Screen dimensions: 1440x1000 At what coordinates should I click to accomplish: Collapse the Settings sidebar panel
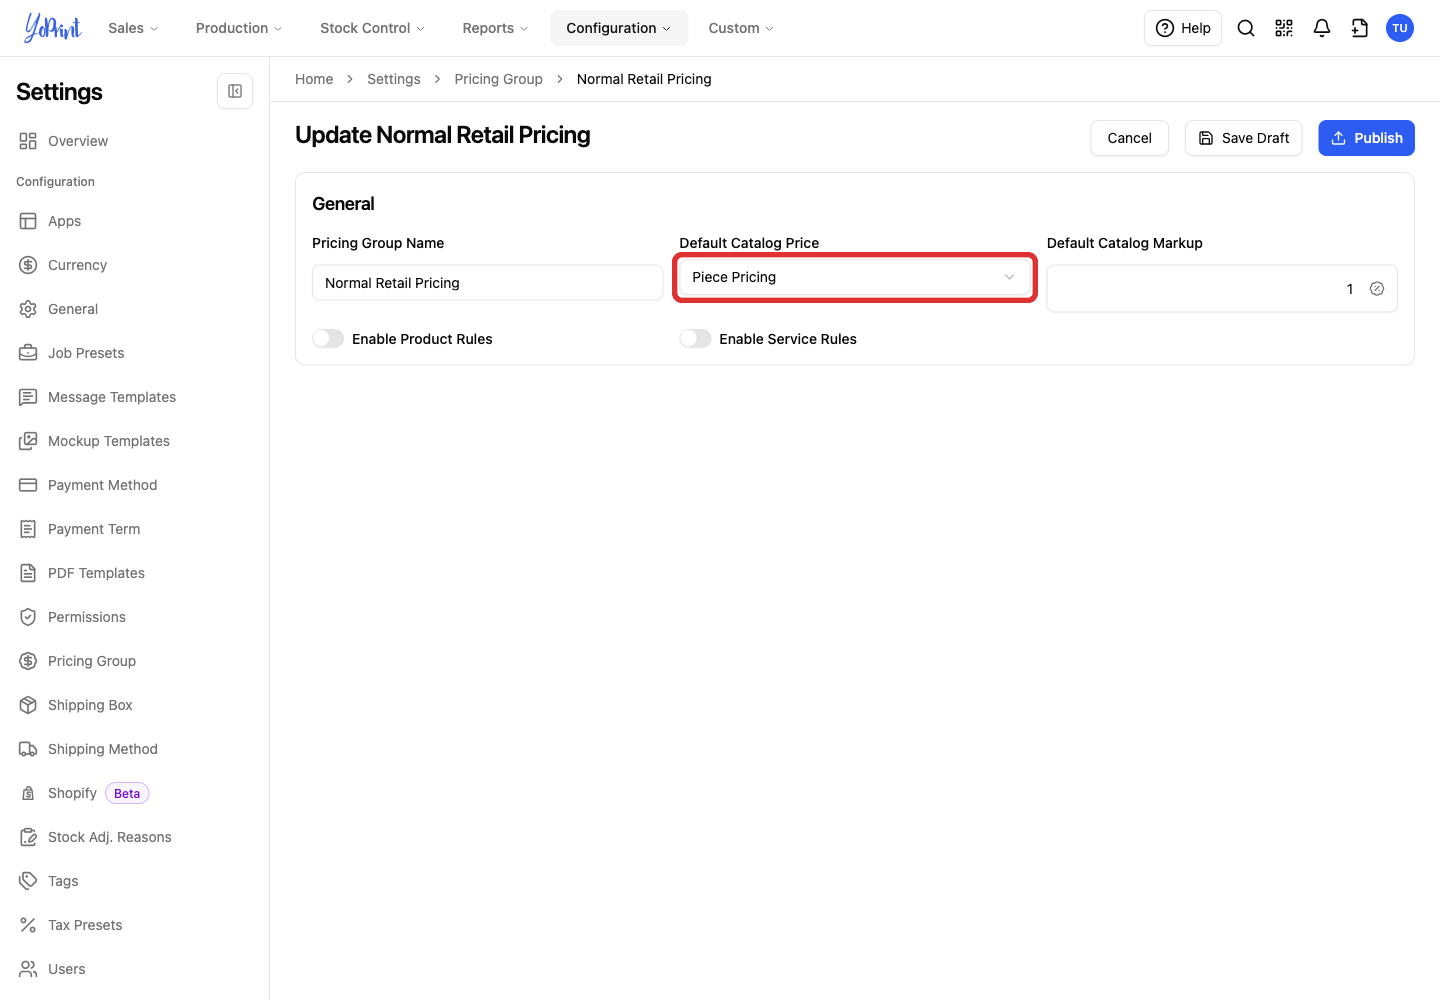click(x=235, y=91)
